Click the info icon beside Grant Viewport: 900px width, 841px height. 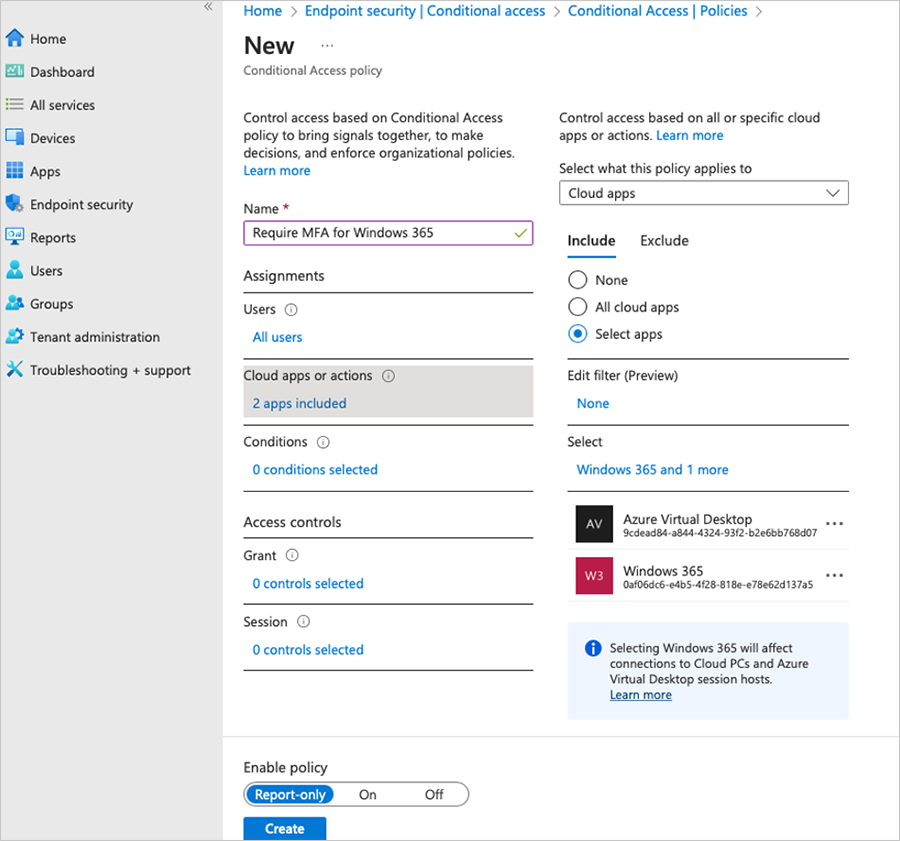292,555
